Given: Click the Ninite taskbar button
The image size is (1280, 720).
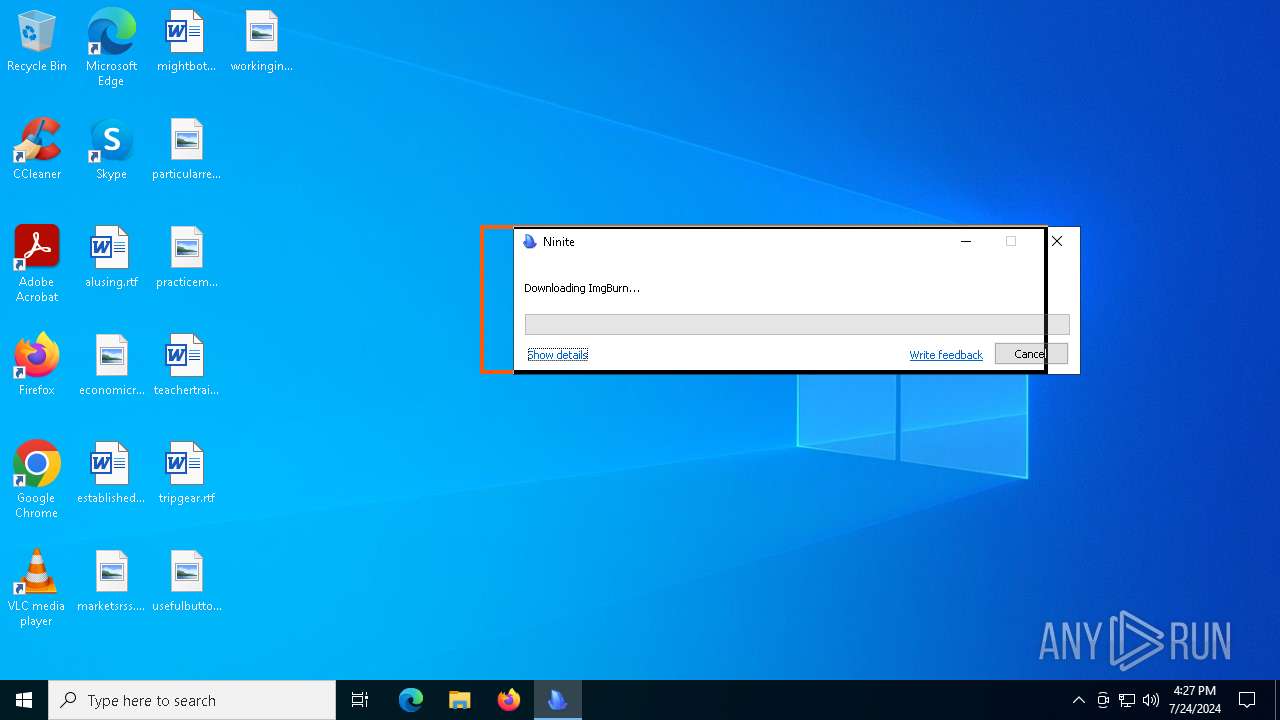Looking at the screenshot, I should [x=558, y=700].
